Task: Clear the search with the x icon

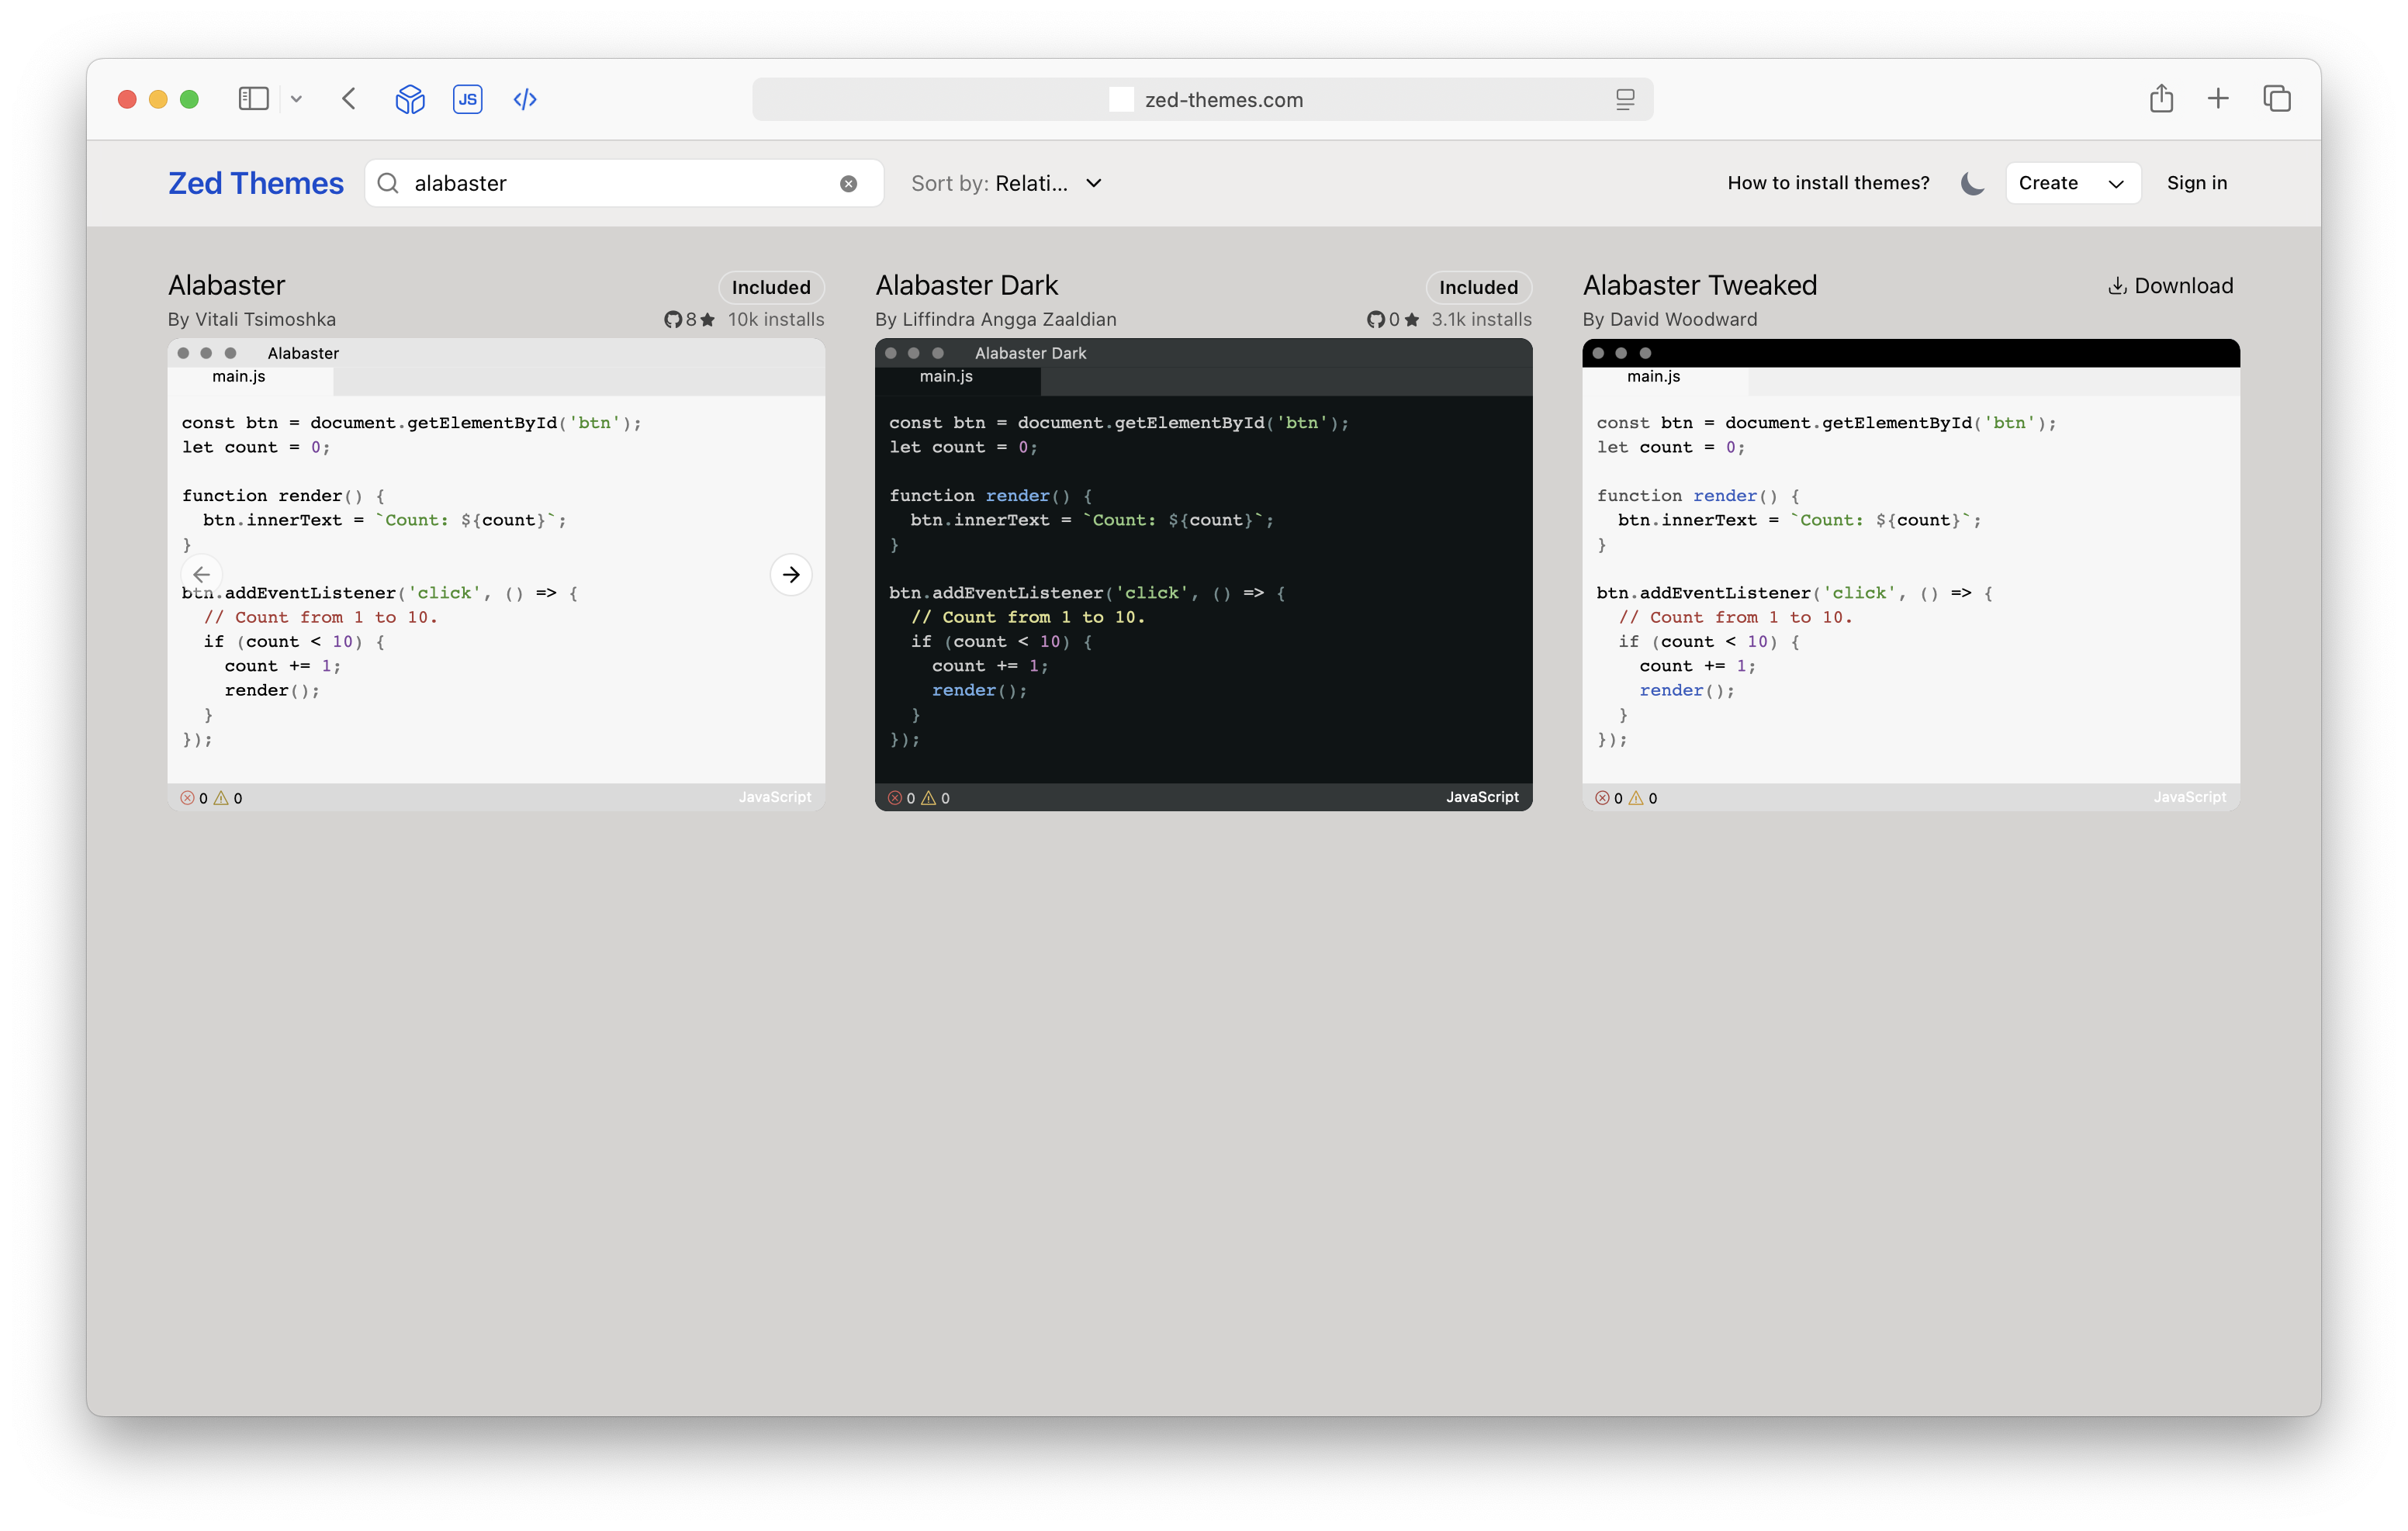Action: point(848,183)
